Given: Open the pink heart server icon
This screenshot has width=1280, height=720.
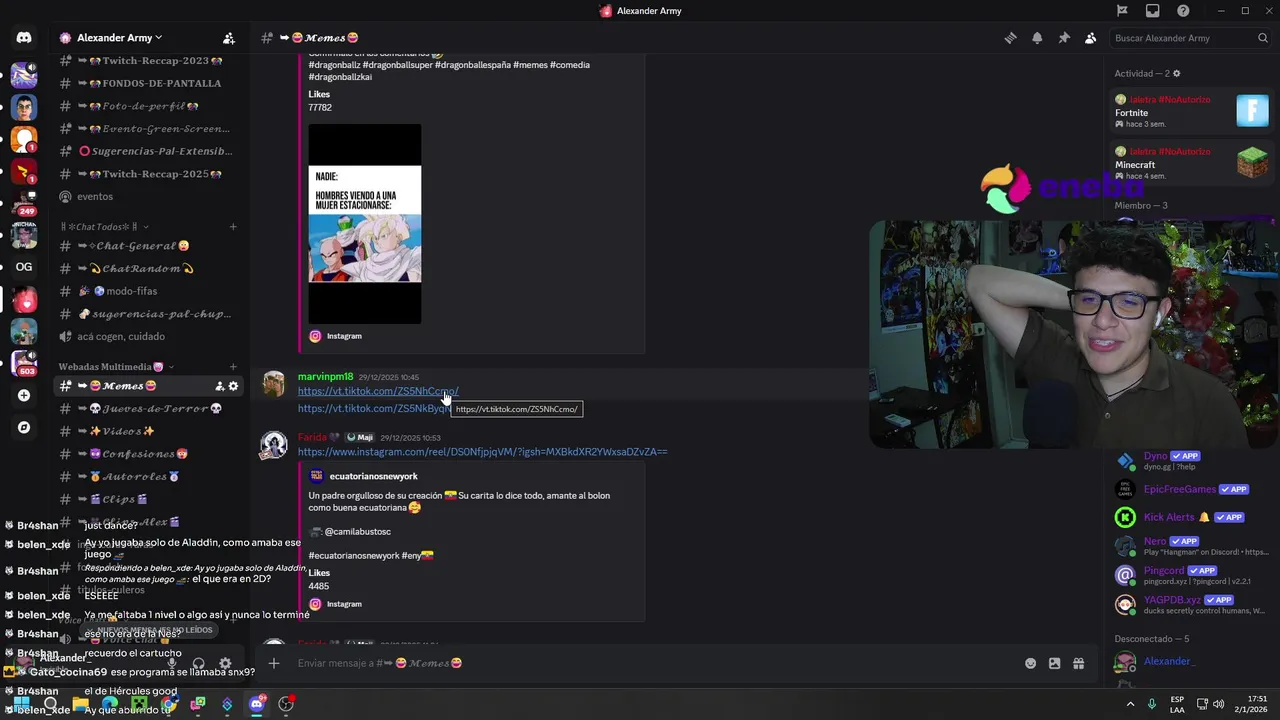Looking at the screenshot, I should click(24, 299).
